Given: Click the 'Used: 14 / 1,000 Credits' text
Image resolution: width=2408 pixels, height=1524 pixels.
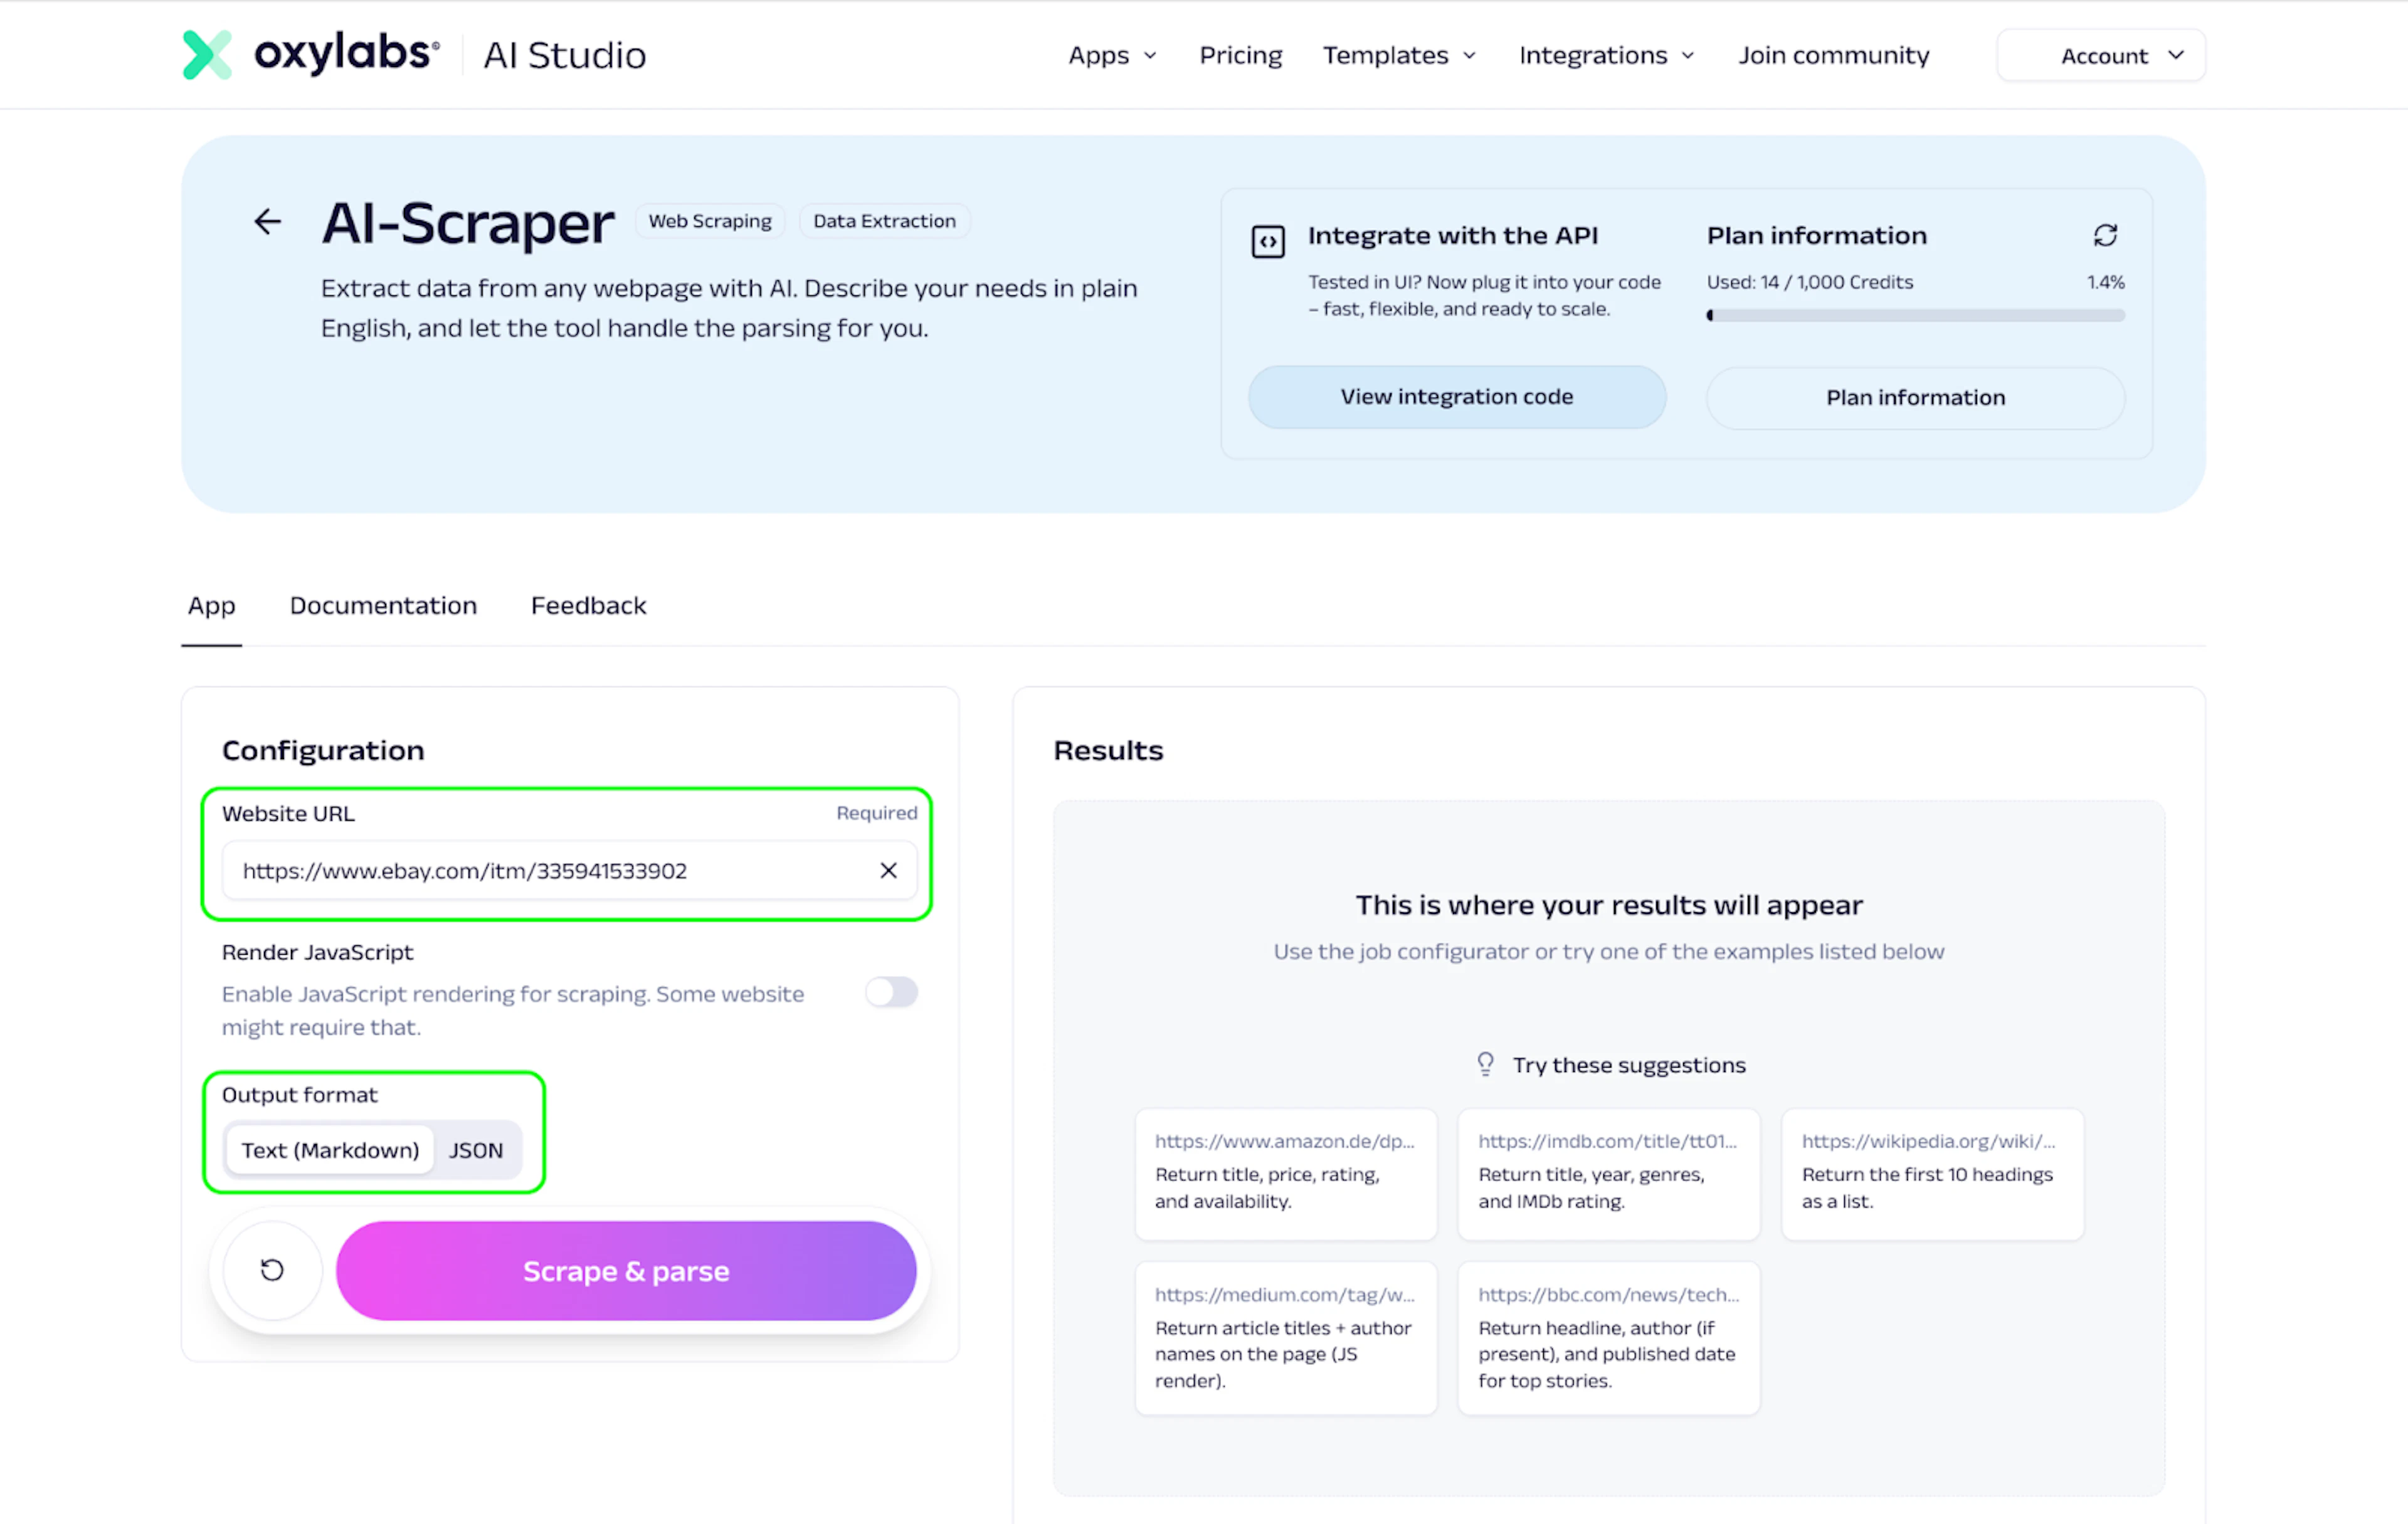Looking at the screenshot, I should coord(1809,282).
